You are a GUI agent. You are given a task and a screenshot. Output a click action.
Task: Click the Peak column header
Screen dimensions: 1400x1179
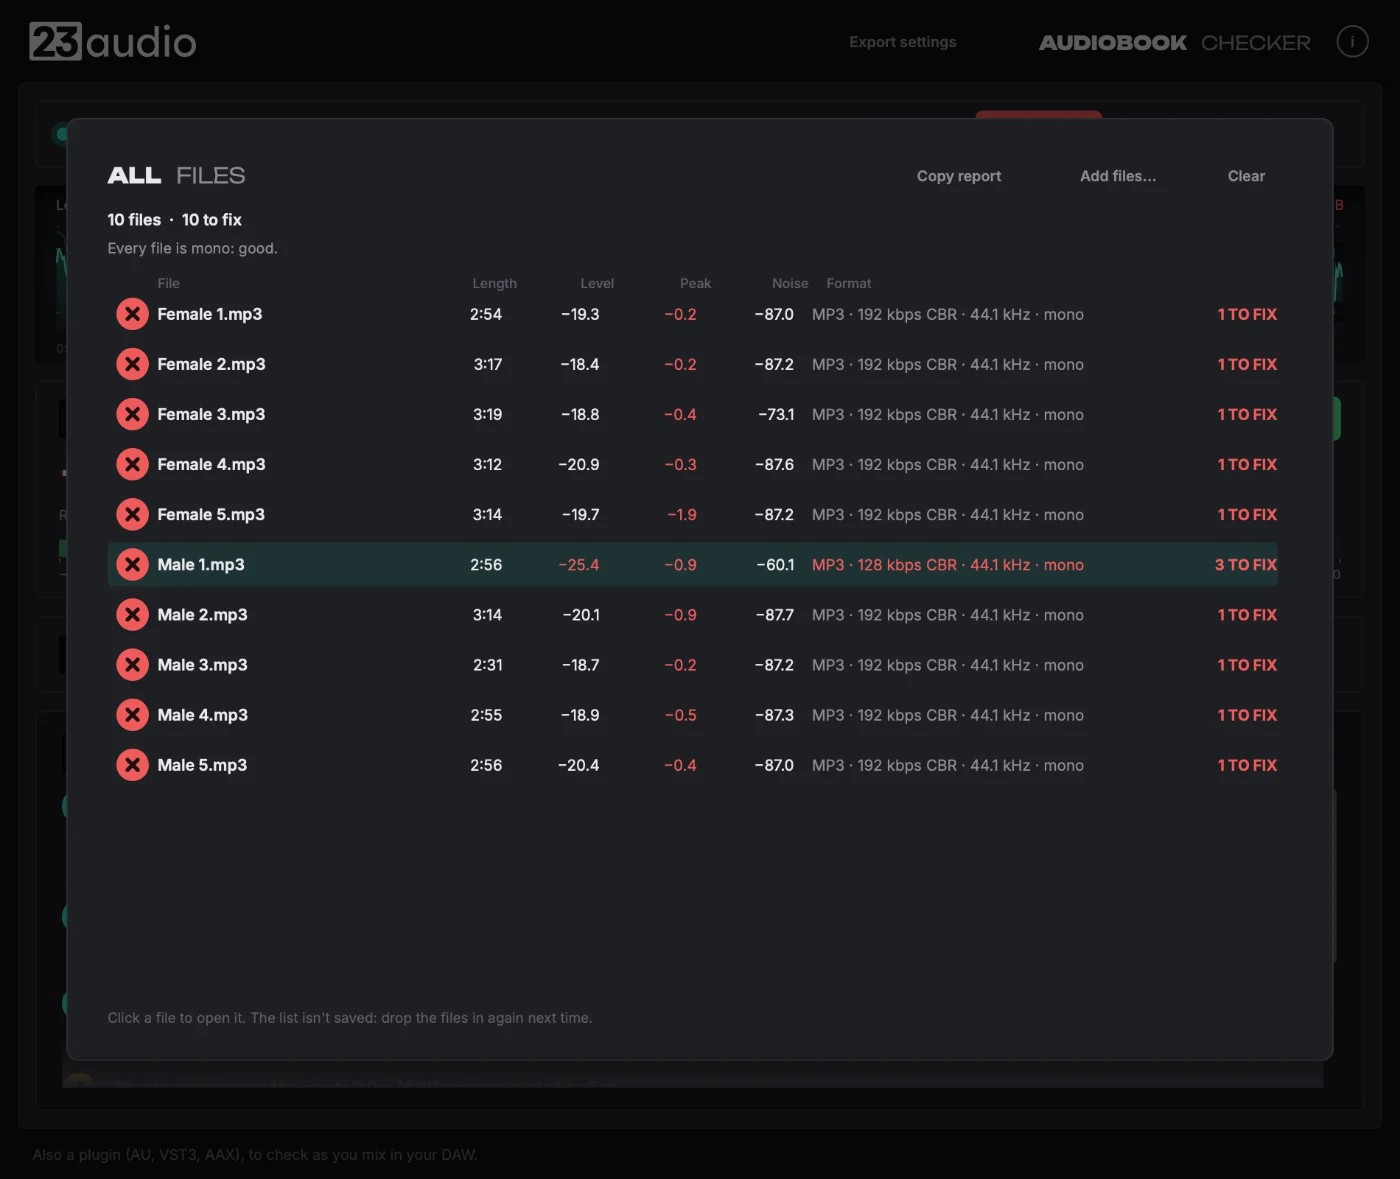point(696,283)
